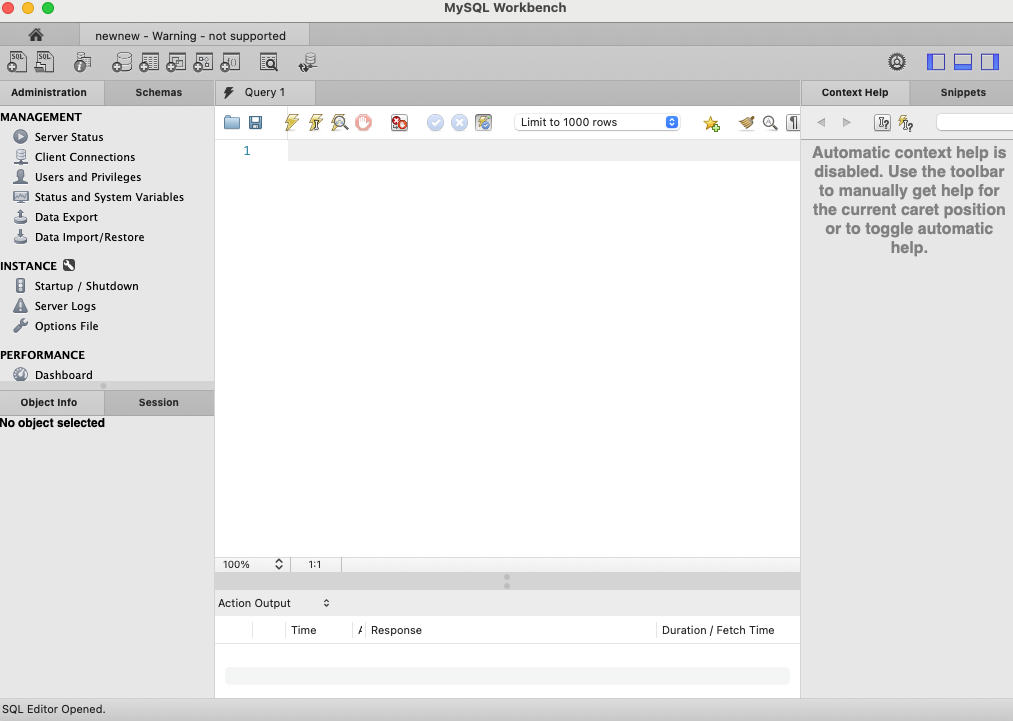Open Users and Privileges
Screen dimensions: 1013x721
coord(88,177)
